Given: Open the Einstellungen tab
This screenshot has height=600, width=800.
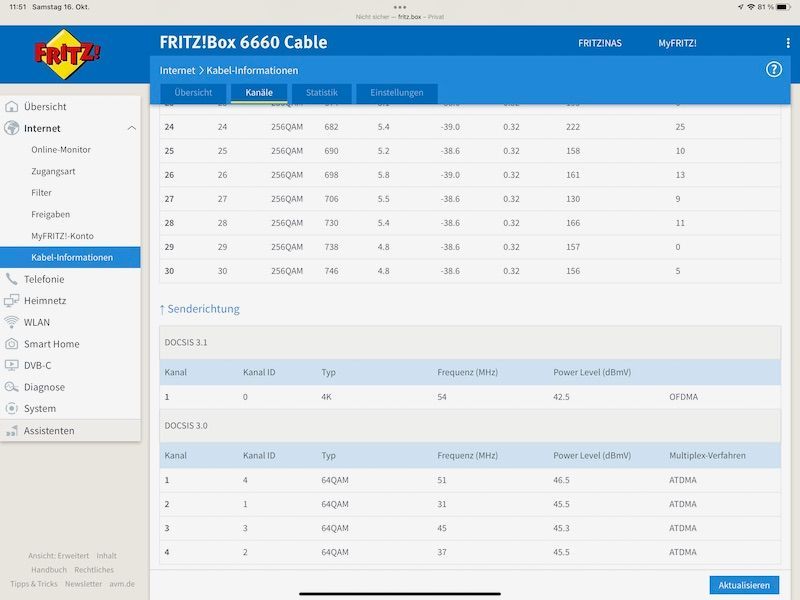Looking at the screenshot, I should pyautogui.click(x=396, y=93).
